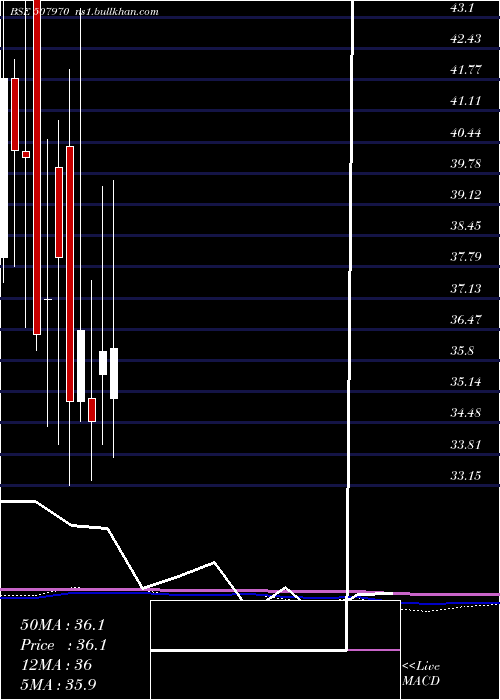Viewport: 500px width, 700px height.
Task: Click the 5MA : 35.9 readout
Action: 58,684
